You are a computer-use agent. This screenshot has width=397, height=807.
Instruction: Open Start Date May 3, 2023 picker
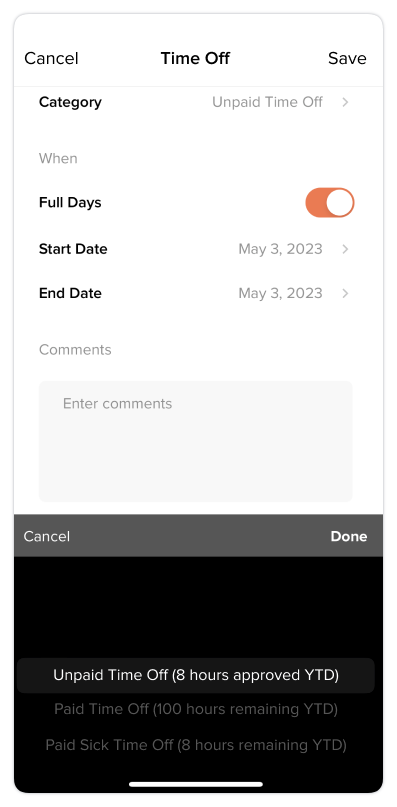280,249
